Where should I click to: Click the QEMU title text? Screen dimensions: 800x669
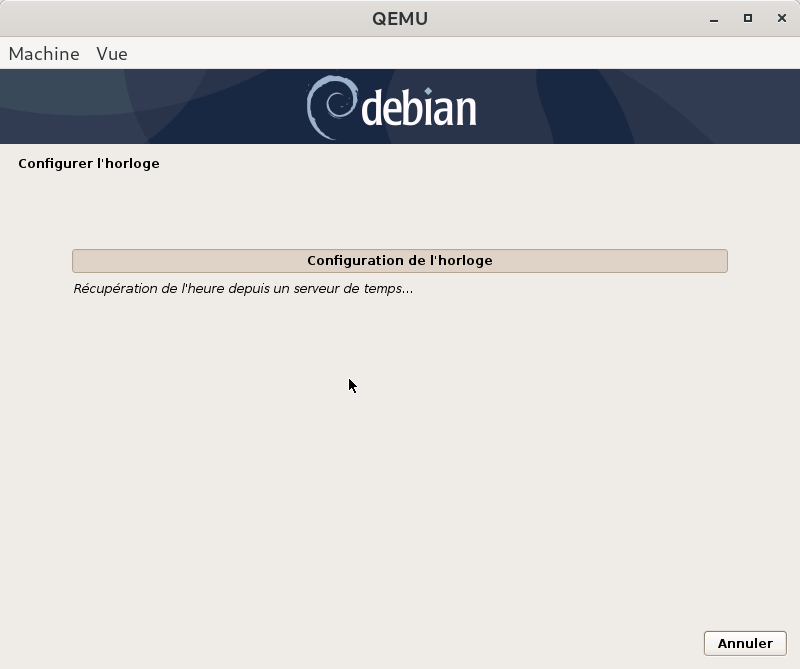pyautogui.click(x=399, y=18)
